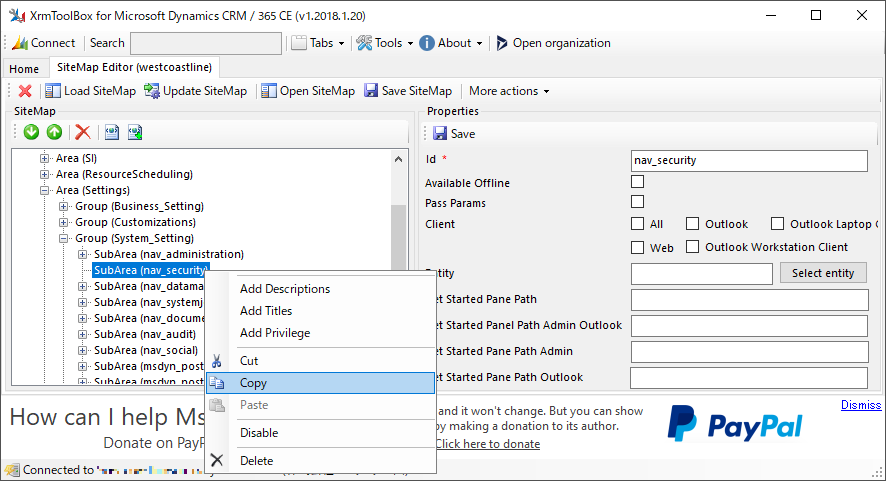Expand the Group (Business_Setting) node

tap(63, 206)
